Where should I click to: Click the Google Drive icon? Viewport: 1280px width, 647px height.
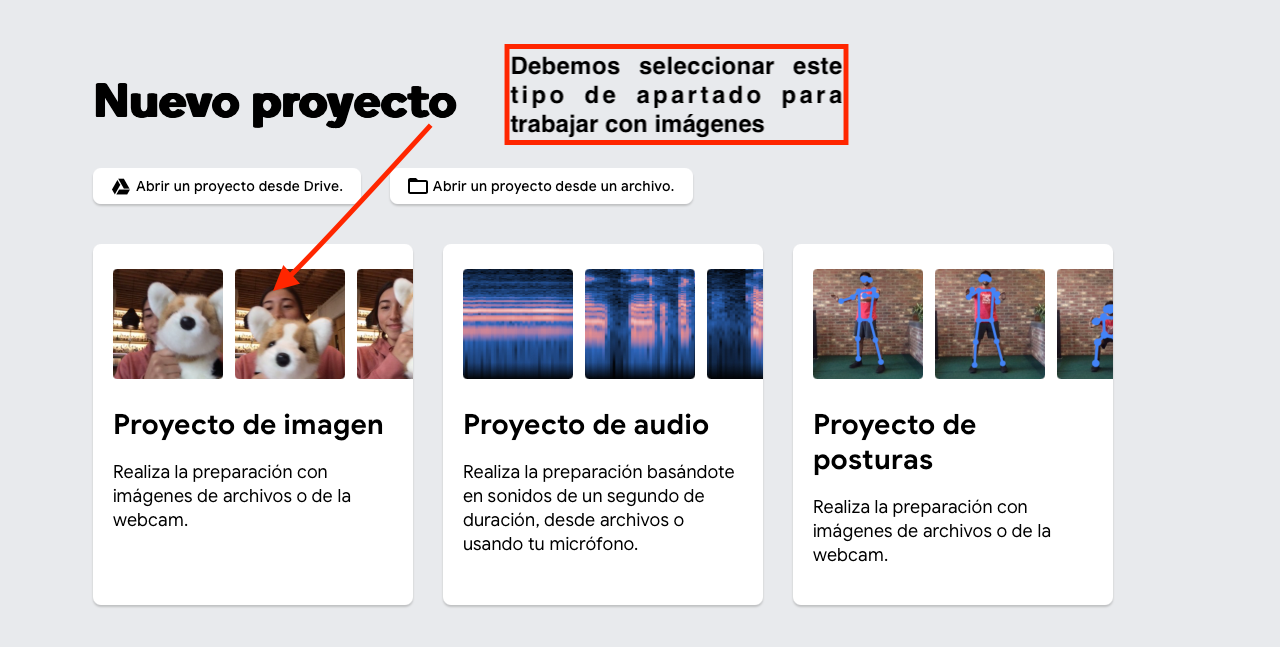121,186
